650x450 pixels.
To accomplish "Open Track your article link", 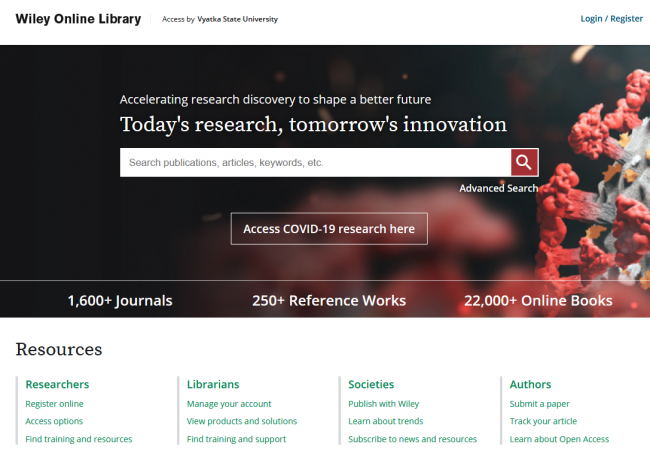I will click(543, 421).
